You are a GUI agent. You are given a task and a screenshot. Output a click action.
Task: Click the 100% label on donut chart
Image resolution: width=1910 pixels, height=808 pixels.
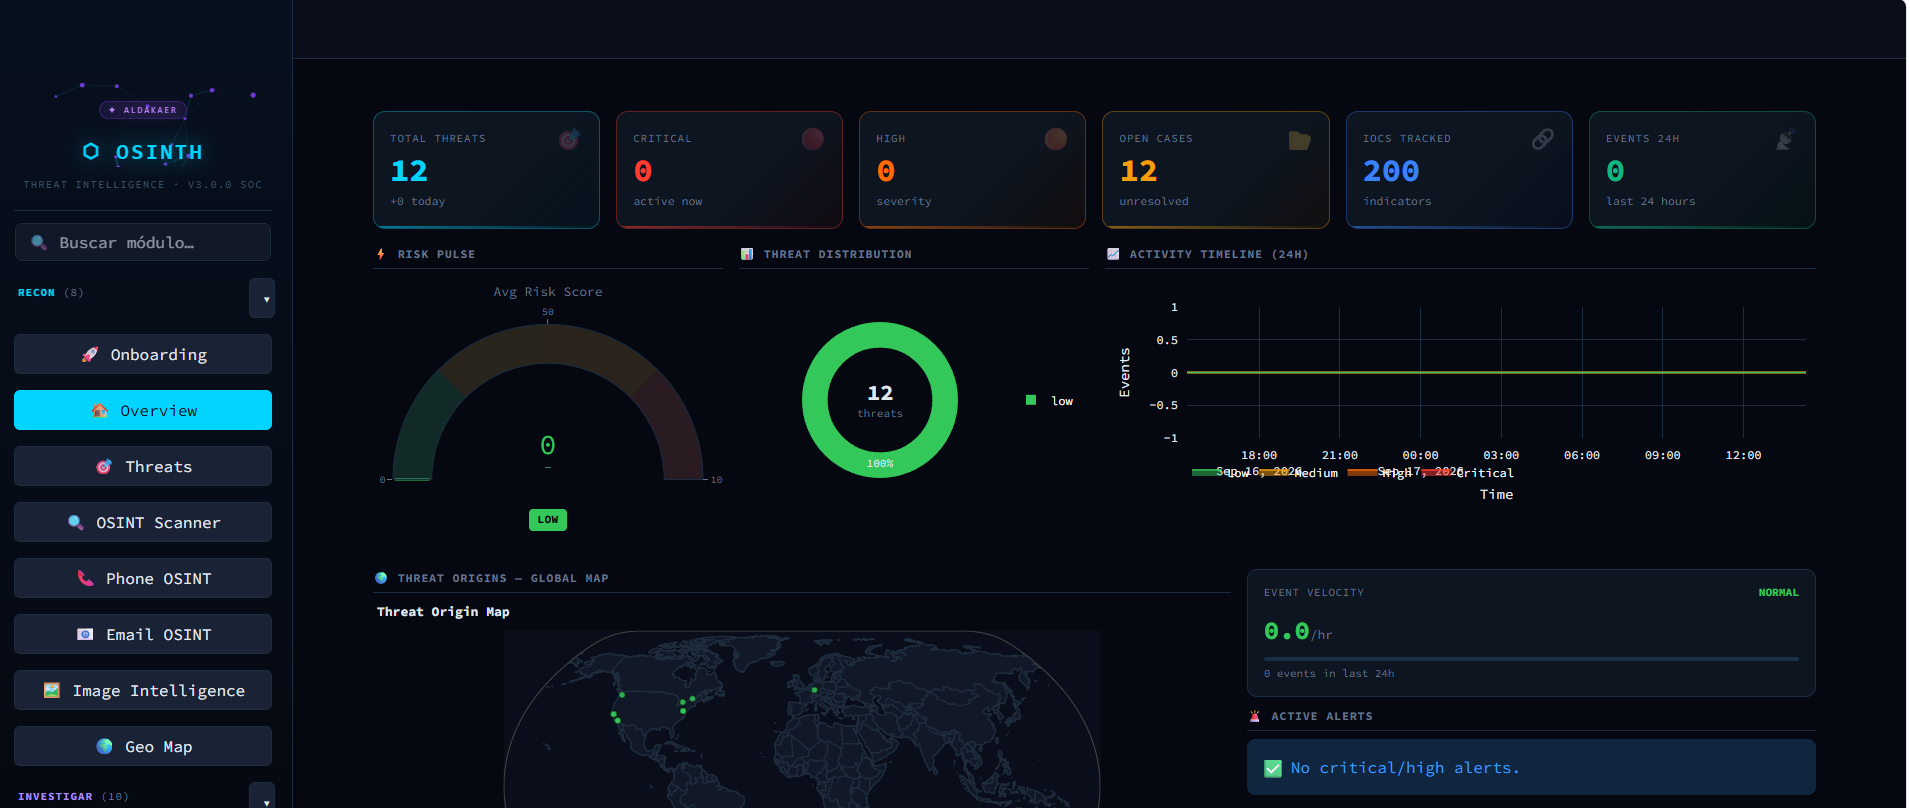[x=880, y=464]
